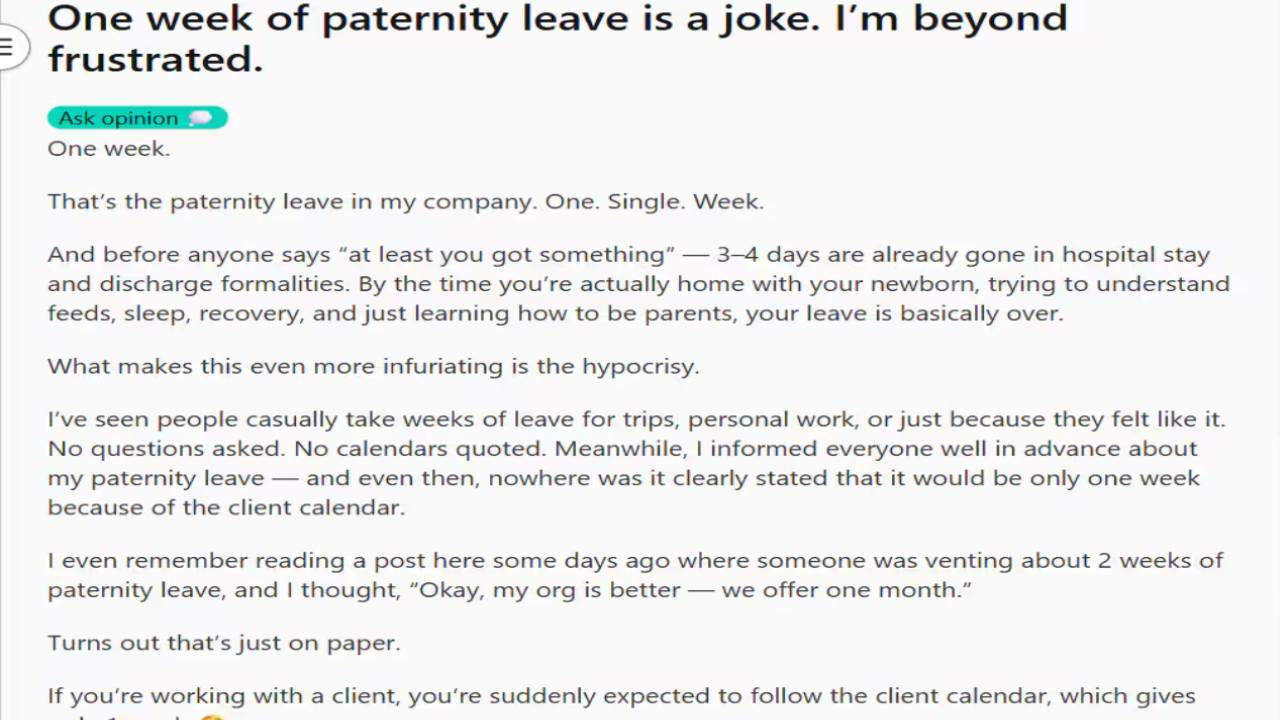This screenshot has width=1280, height=720.
Task: Click the text "we offer one month"
Action: coord(842,590)
